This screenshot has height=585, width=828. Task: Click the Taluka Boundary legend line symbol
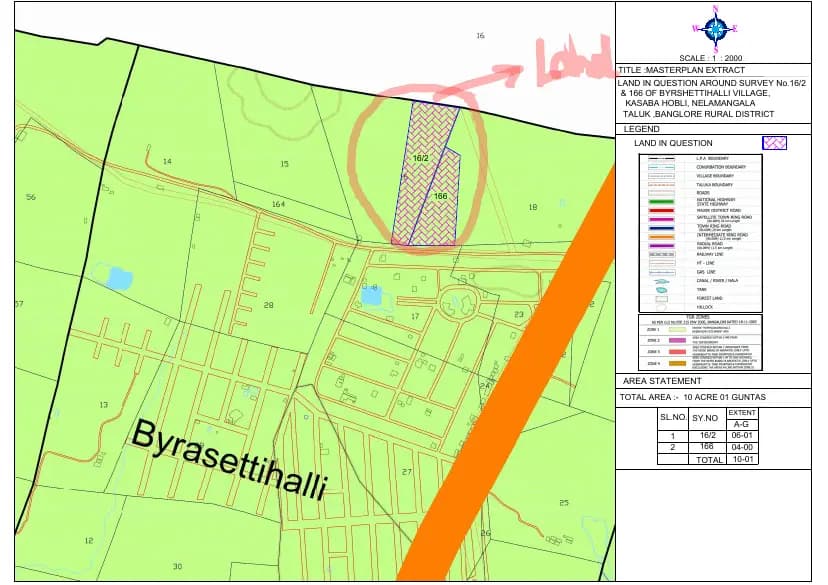click(662, 185)
